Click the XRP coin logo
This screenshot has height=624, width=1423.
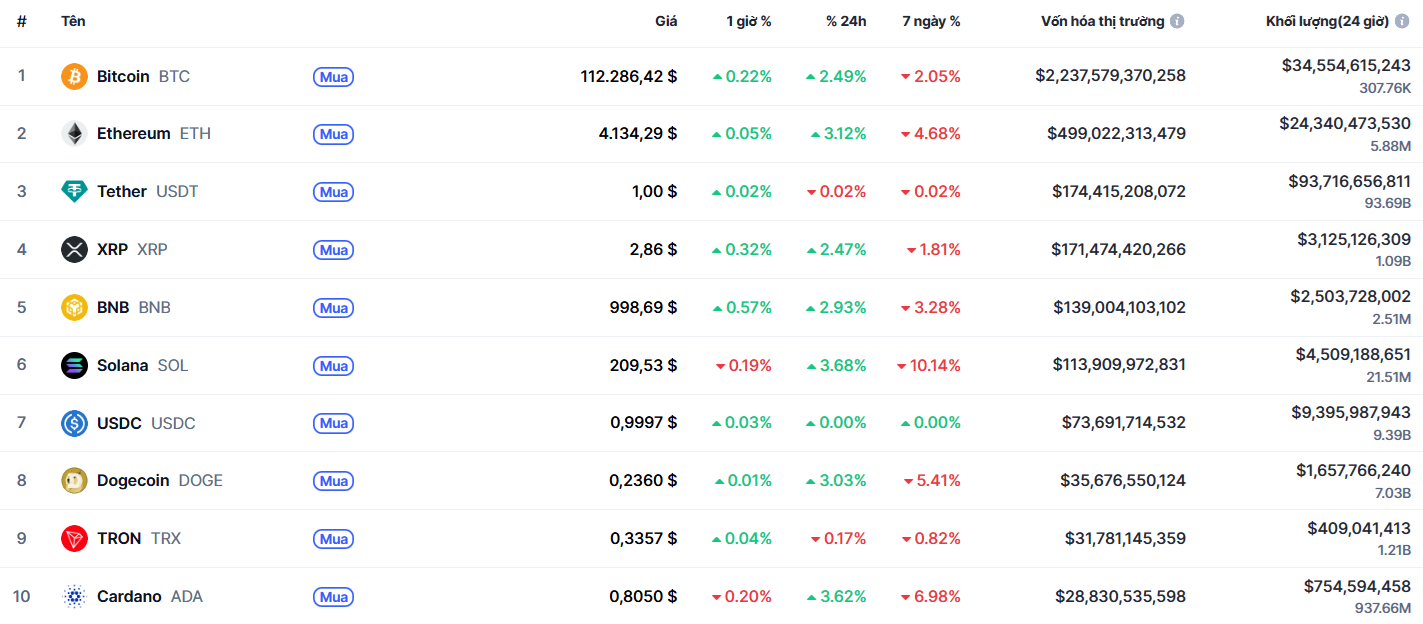(x=74, y=249)
